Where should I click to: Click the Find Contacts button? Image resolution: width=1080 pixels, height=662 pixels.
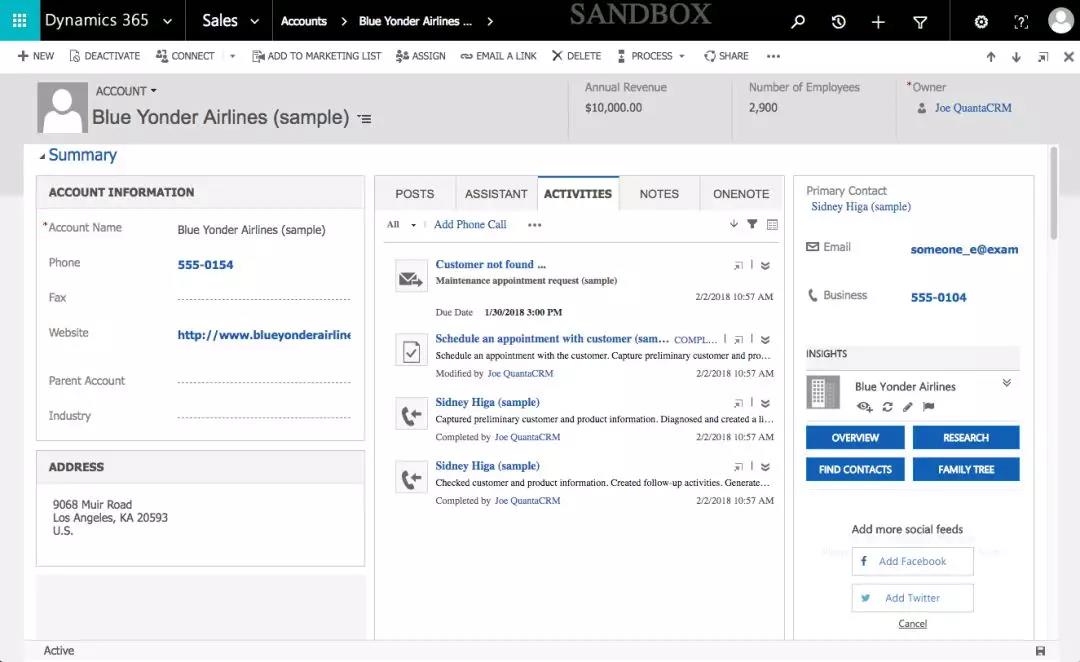pyautogui.click(x=855, y=469)
